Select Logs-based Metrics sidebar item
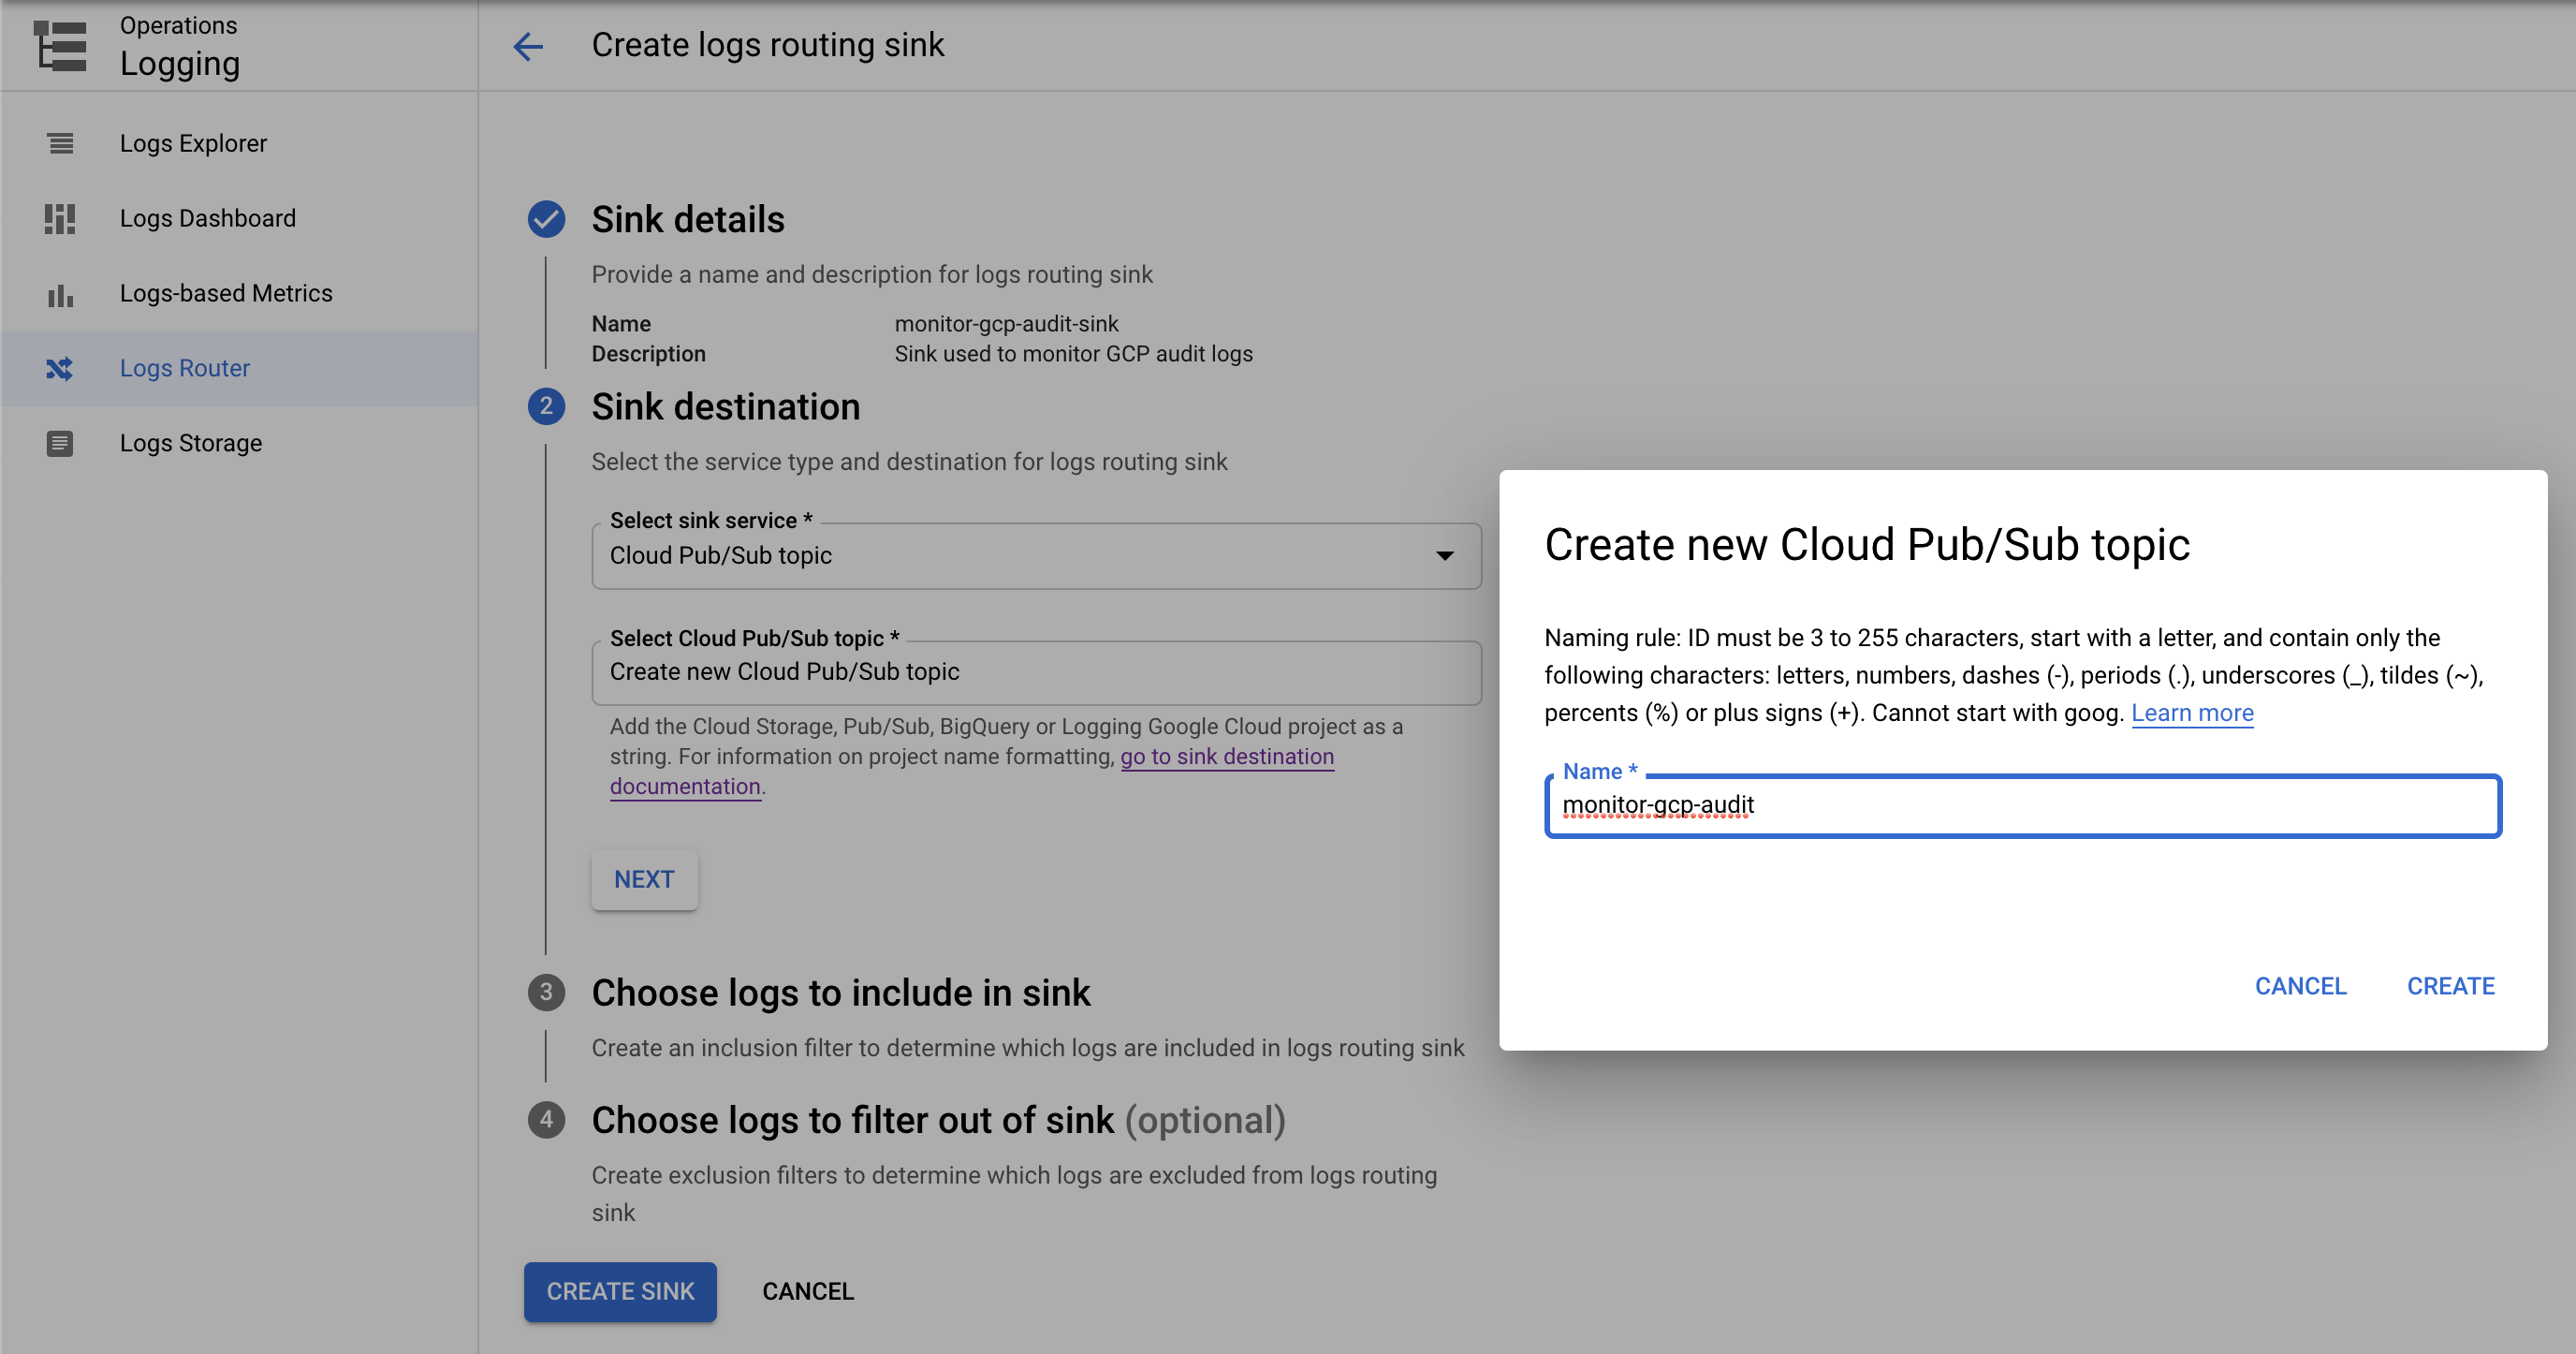This screenshot has height=1354, width=2576. pyautogui.click(x=225, y=294)
